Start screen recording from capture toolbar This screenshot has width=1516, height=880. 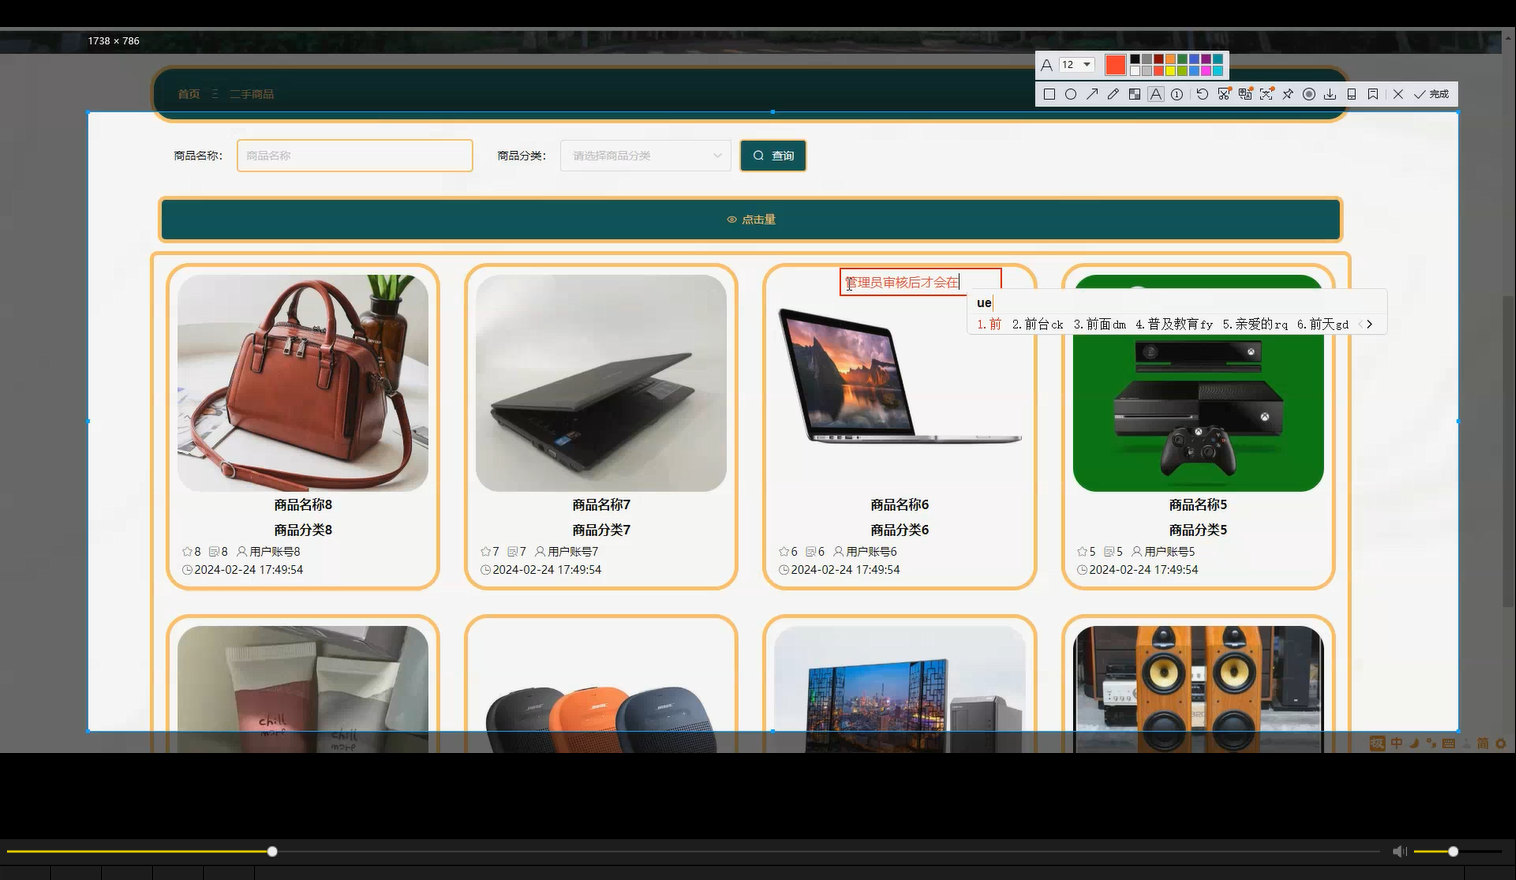tap(1309, 94)
